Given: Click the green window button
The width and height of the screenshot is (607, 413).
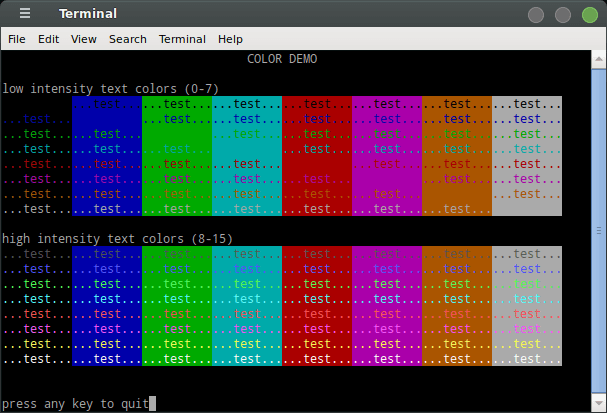Looking at the screenshot, I should (590, 15).
